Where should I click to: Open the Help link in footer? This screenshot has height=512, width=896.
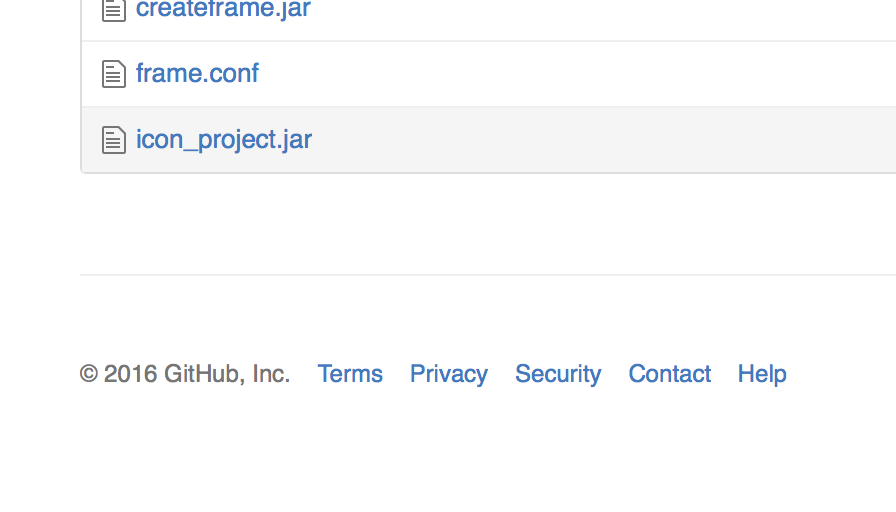(x=762, y=374)
